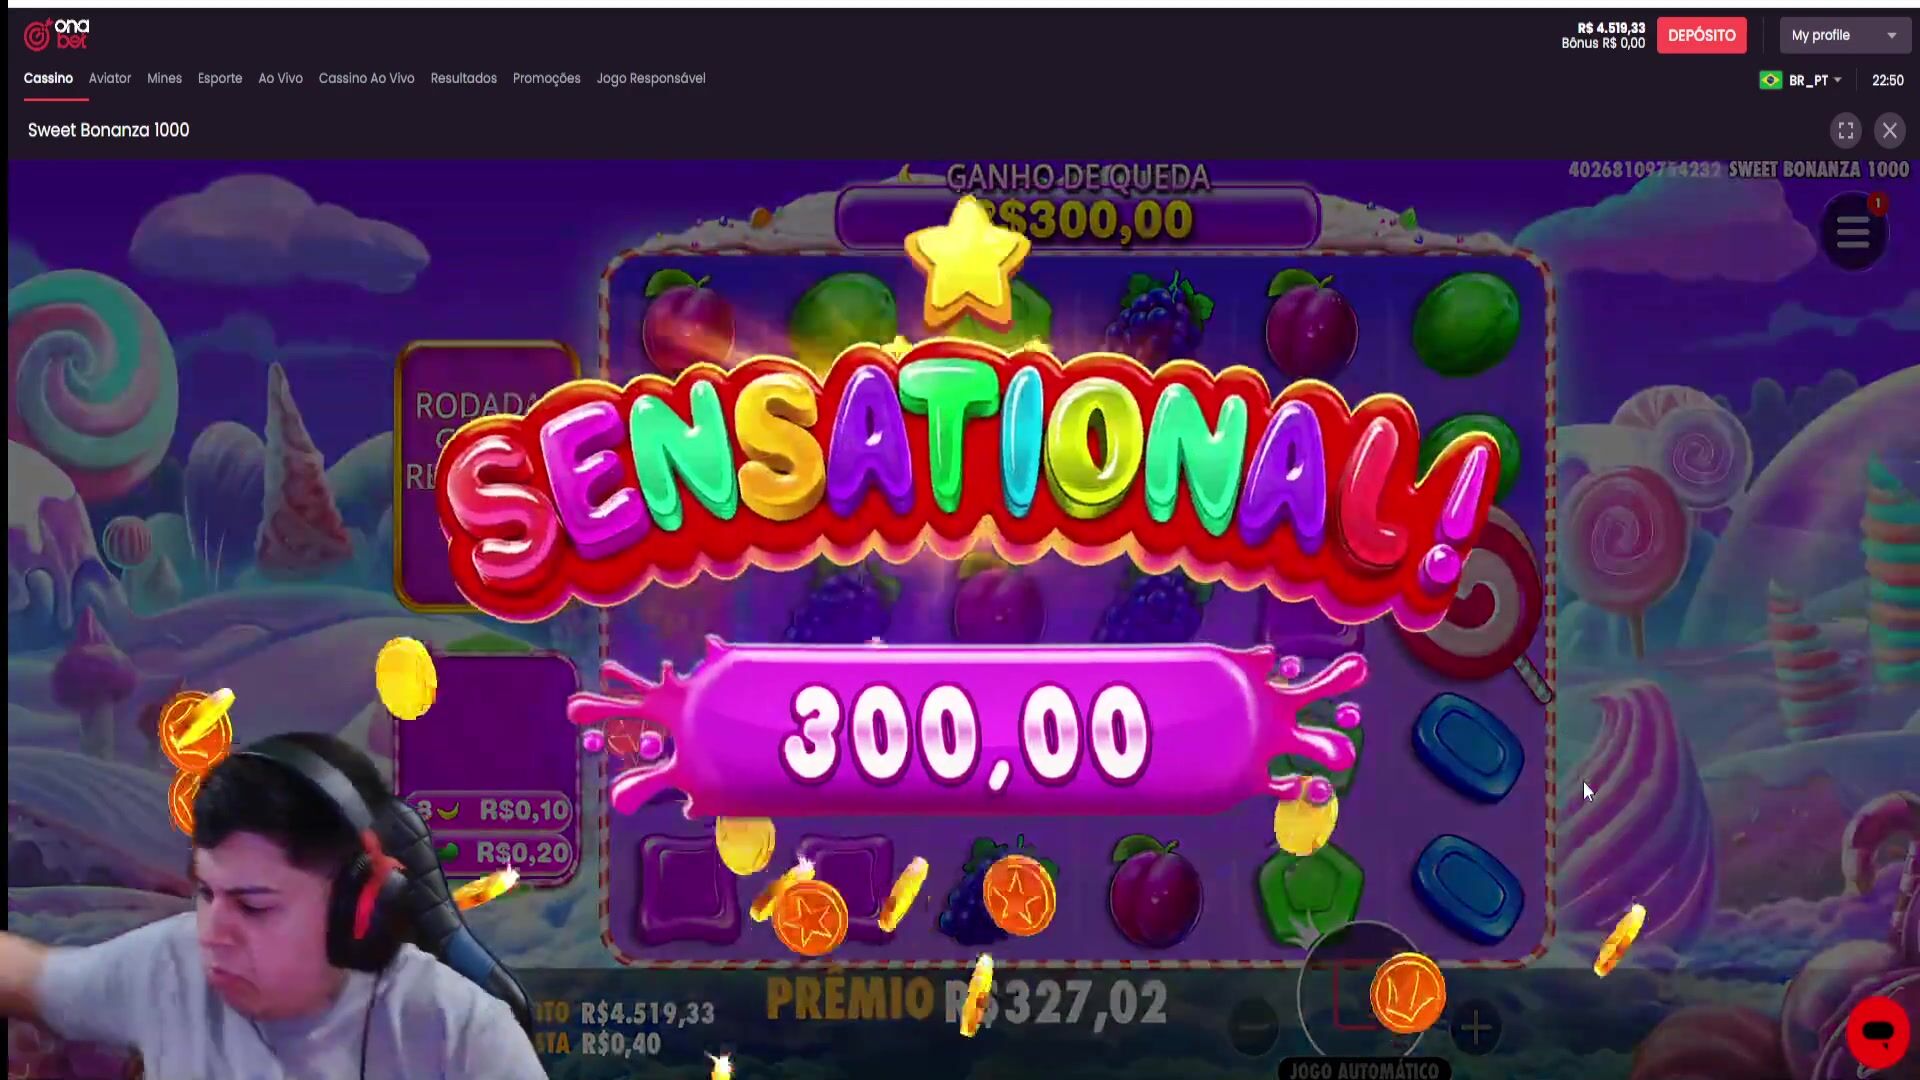Navigate to Cassino Ao Vivo

(x=366, y=78)
